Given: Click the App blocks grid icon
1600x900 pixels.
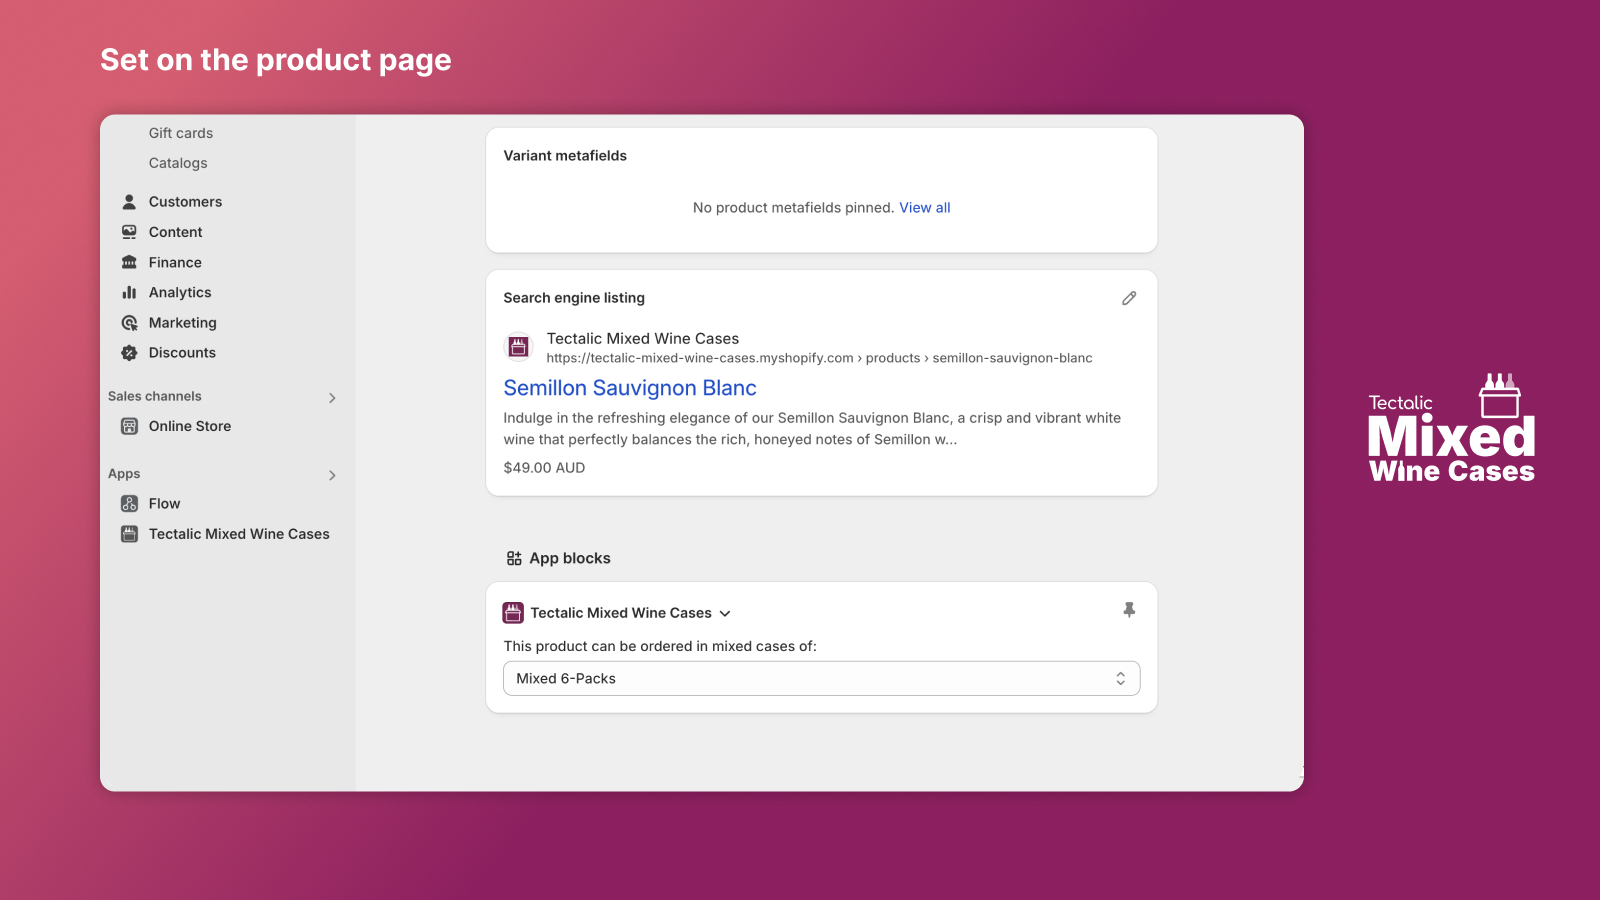Looking at the screenshot, I should pyautogui.click(x=514, y=558).
